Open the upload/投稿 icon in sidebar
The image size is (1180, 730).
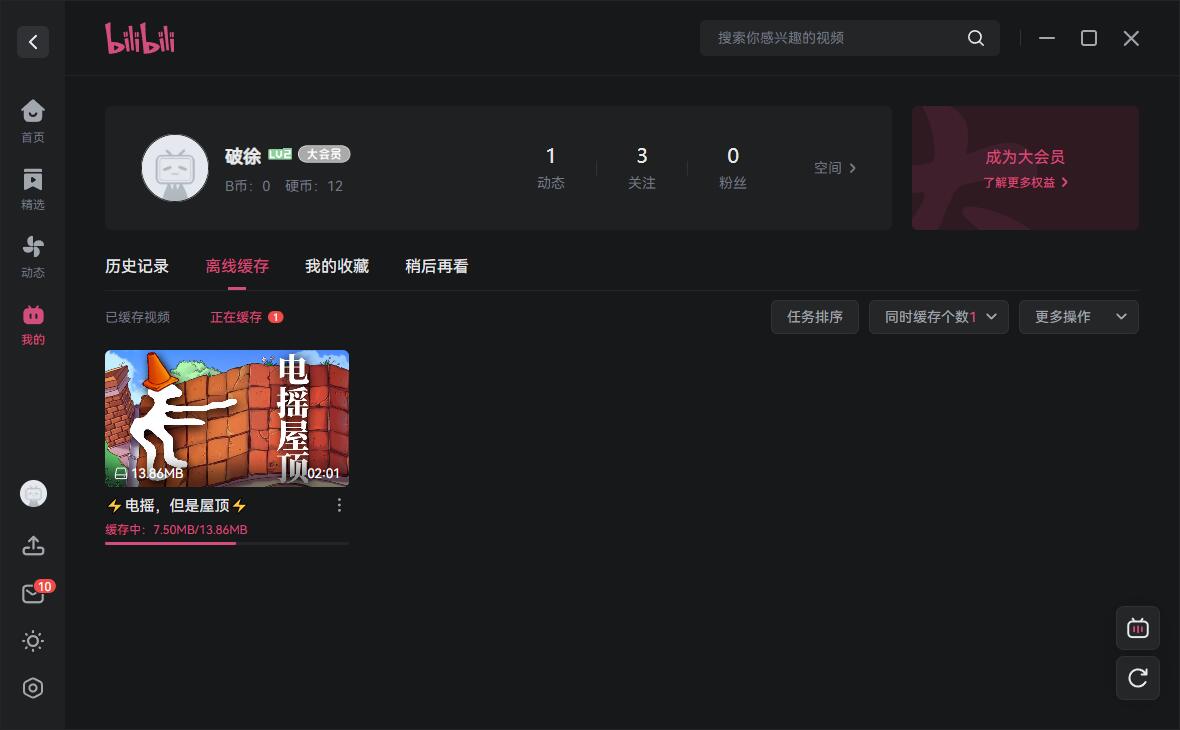click(x=33, y=546)
